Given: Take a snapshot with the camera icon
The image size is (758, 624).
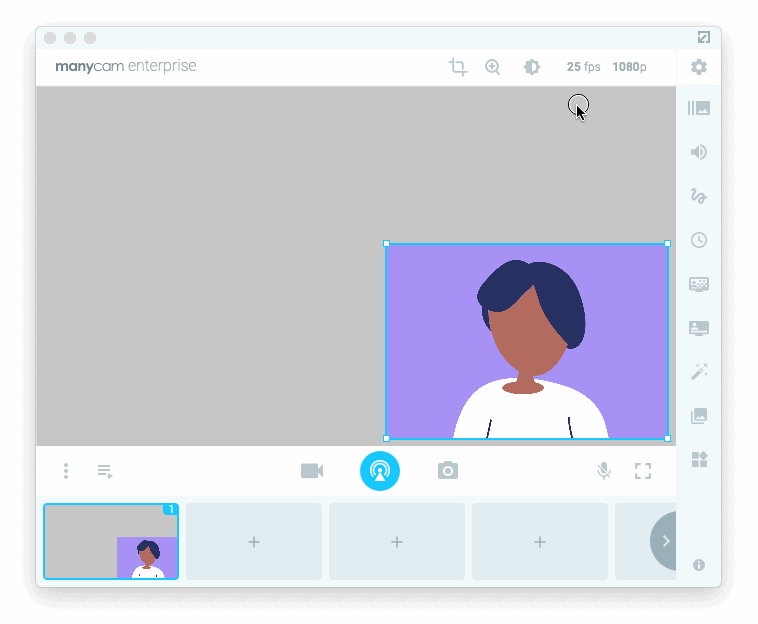Looking at the screenshot, I should click(448, 470).
